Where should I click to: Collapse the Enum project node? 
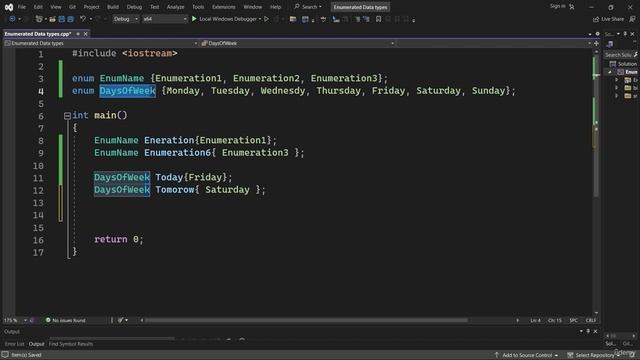pos(610,72)
